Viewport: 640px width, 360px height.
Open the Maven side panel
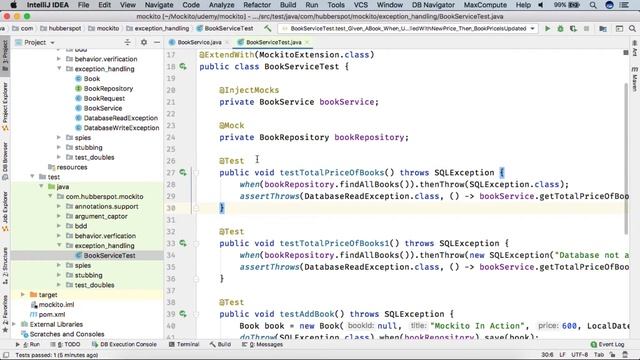click(x=635, y=79)
